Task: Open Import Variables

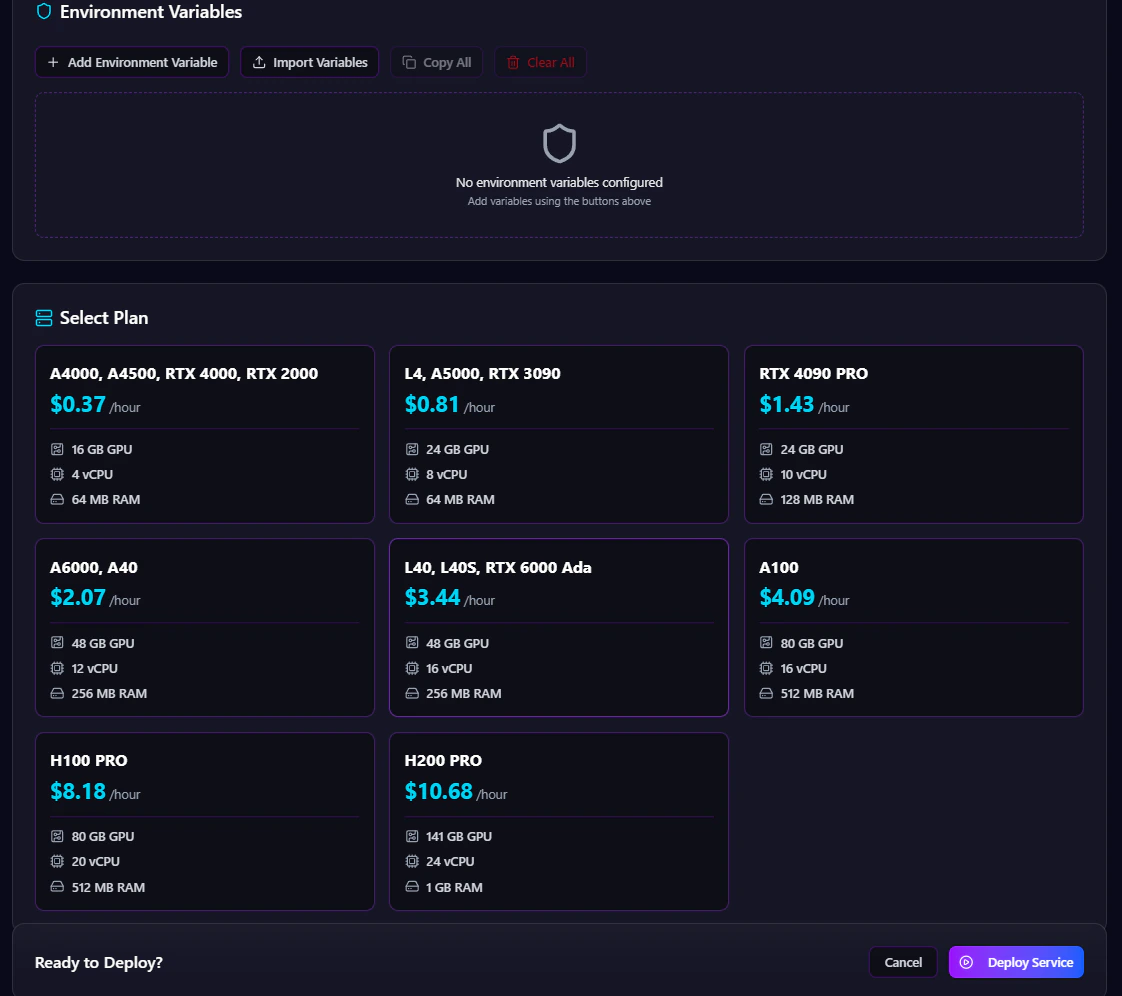Action: [309, 62]
